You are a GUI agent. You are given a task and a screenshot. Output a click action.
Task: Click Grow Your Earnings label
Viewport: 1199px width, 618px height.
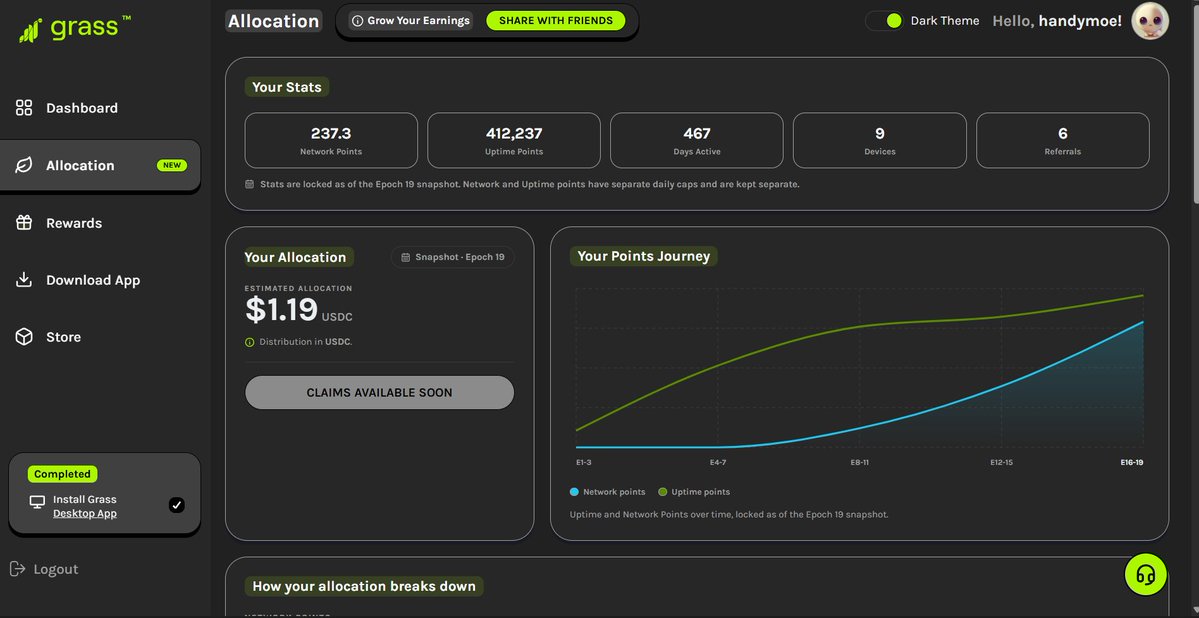(418, 21)
